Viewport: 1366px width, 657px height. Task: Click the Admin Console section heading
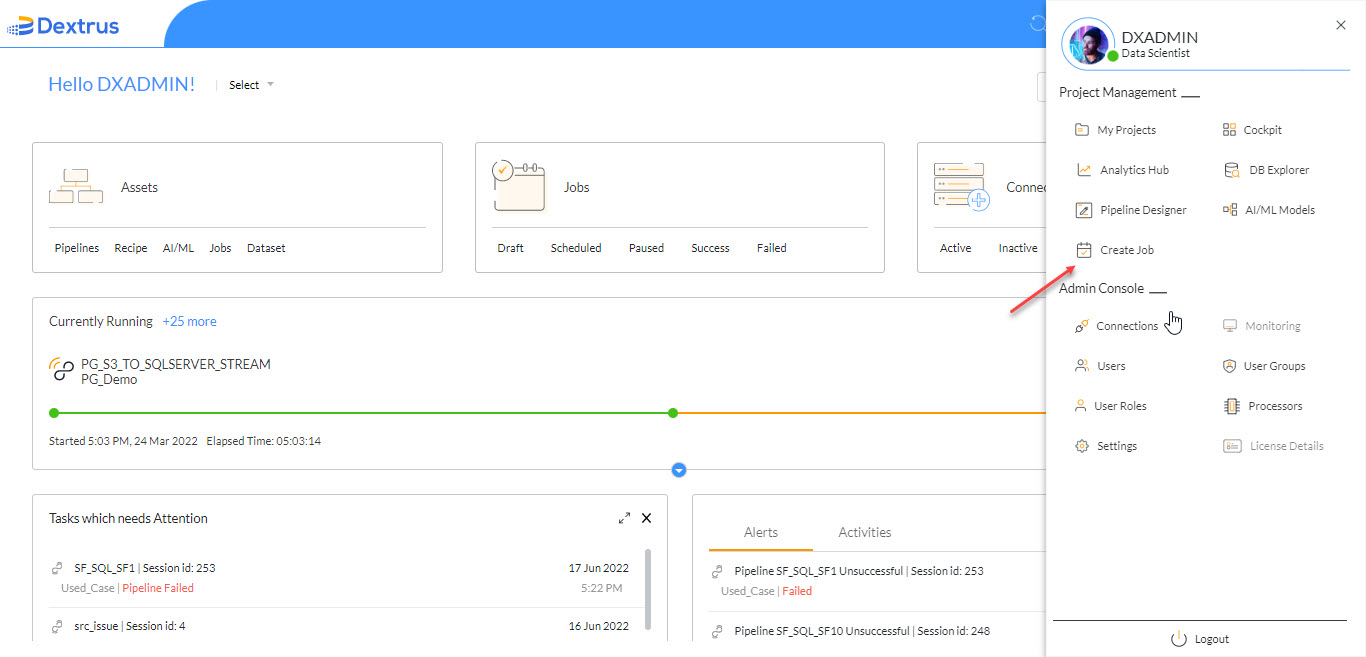click(1101, 288)
